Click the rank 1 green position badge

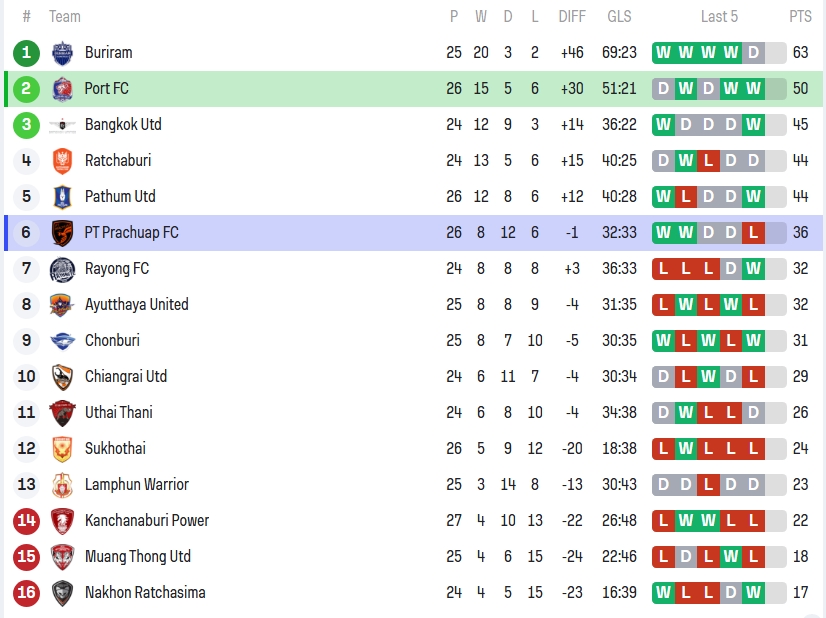[x=27, y=53]
